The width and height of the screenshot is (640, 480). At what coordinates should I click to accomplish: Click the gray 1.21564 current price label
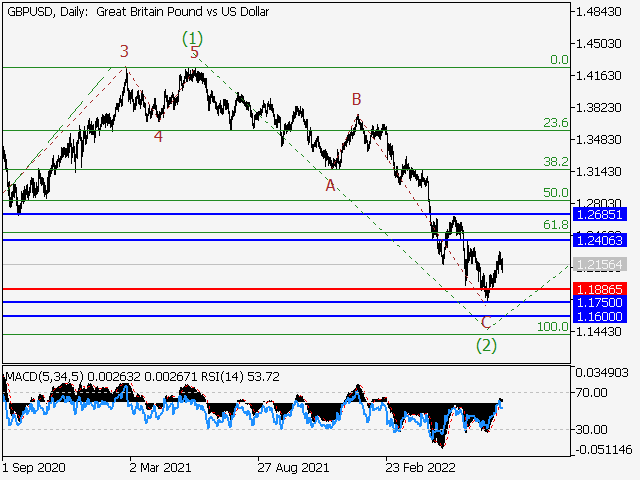pyautogui.click(x=600, y=265)
